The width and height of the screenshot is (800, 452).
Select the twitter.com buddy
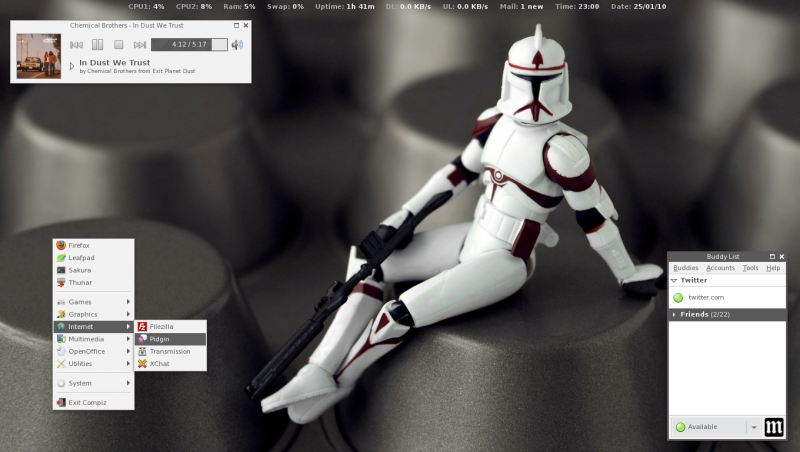click(727, 297)
